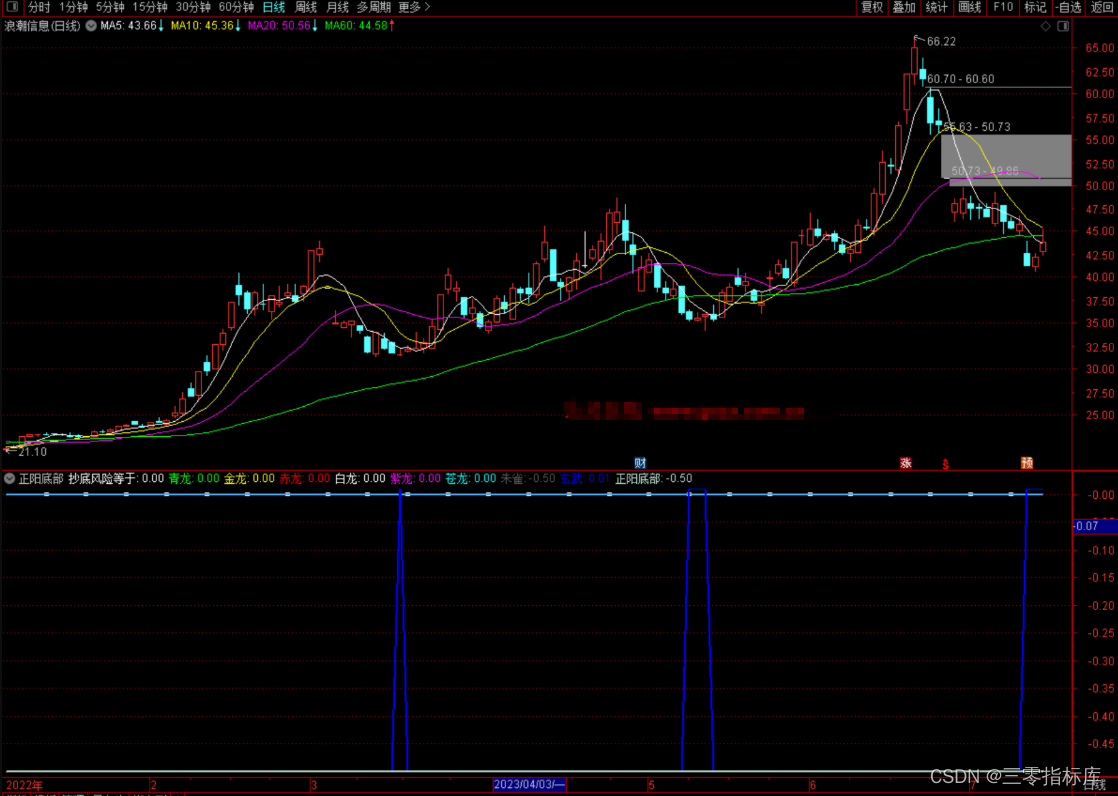Click the 55.63 - 50.73 gap label
The width and height of the screenshot is (1118, 796).
pos(976,126)
